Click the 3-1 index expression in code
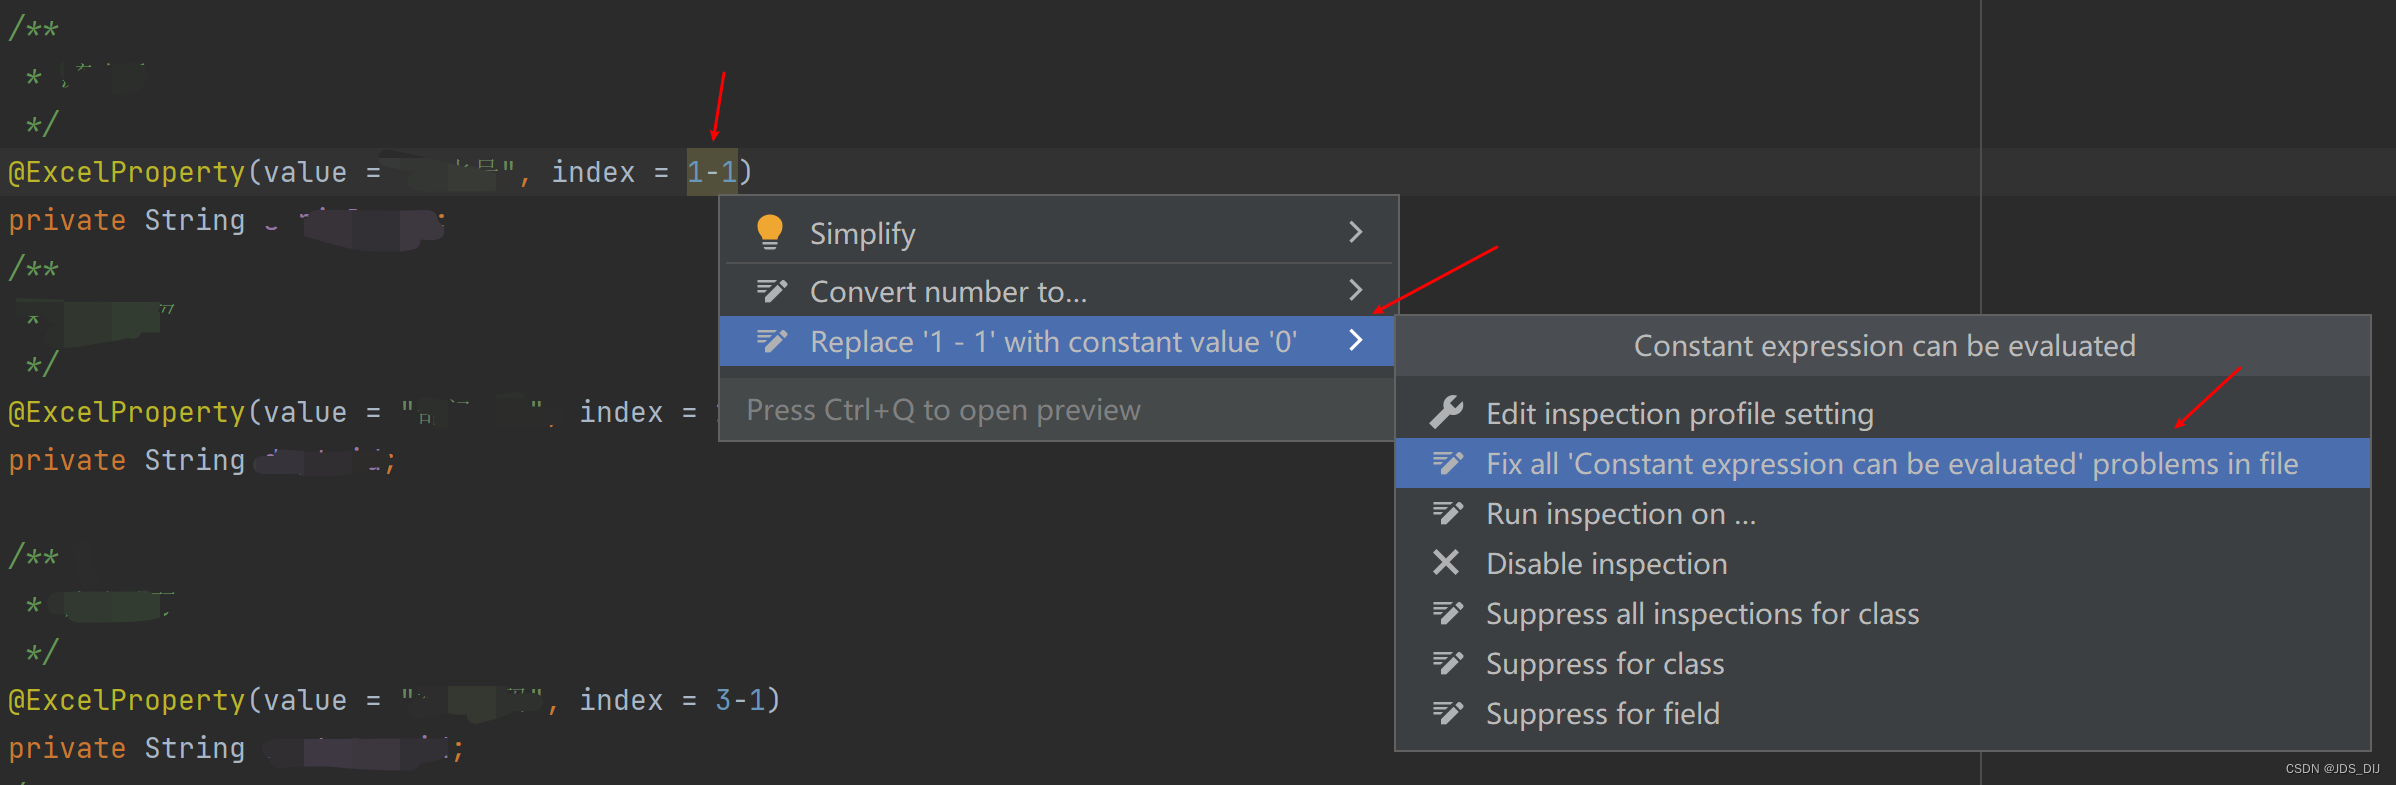Image resolution: width=2396 pixels, height=785 pixels. pos(740,700)
